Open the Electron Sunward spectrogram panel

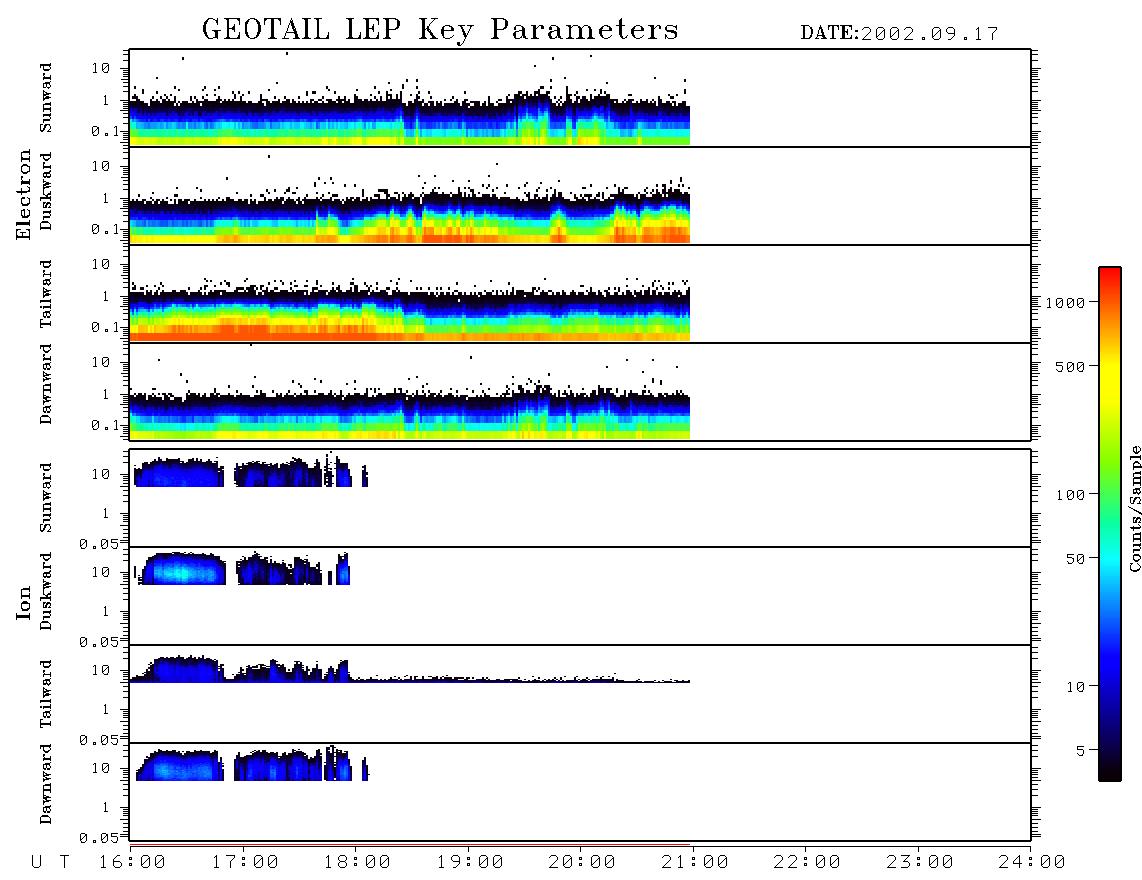pos(580,98)
